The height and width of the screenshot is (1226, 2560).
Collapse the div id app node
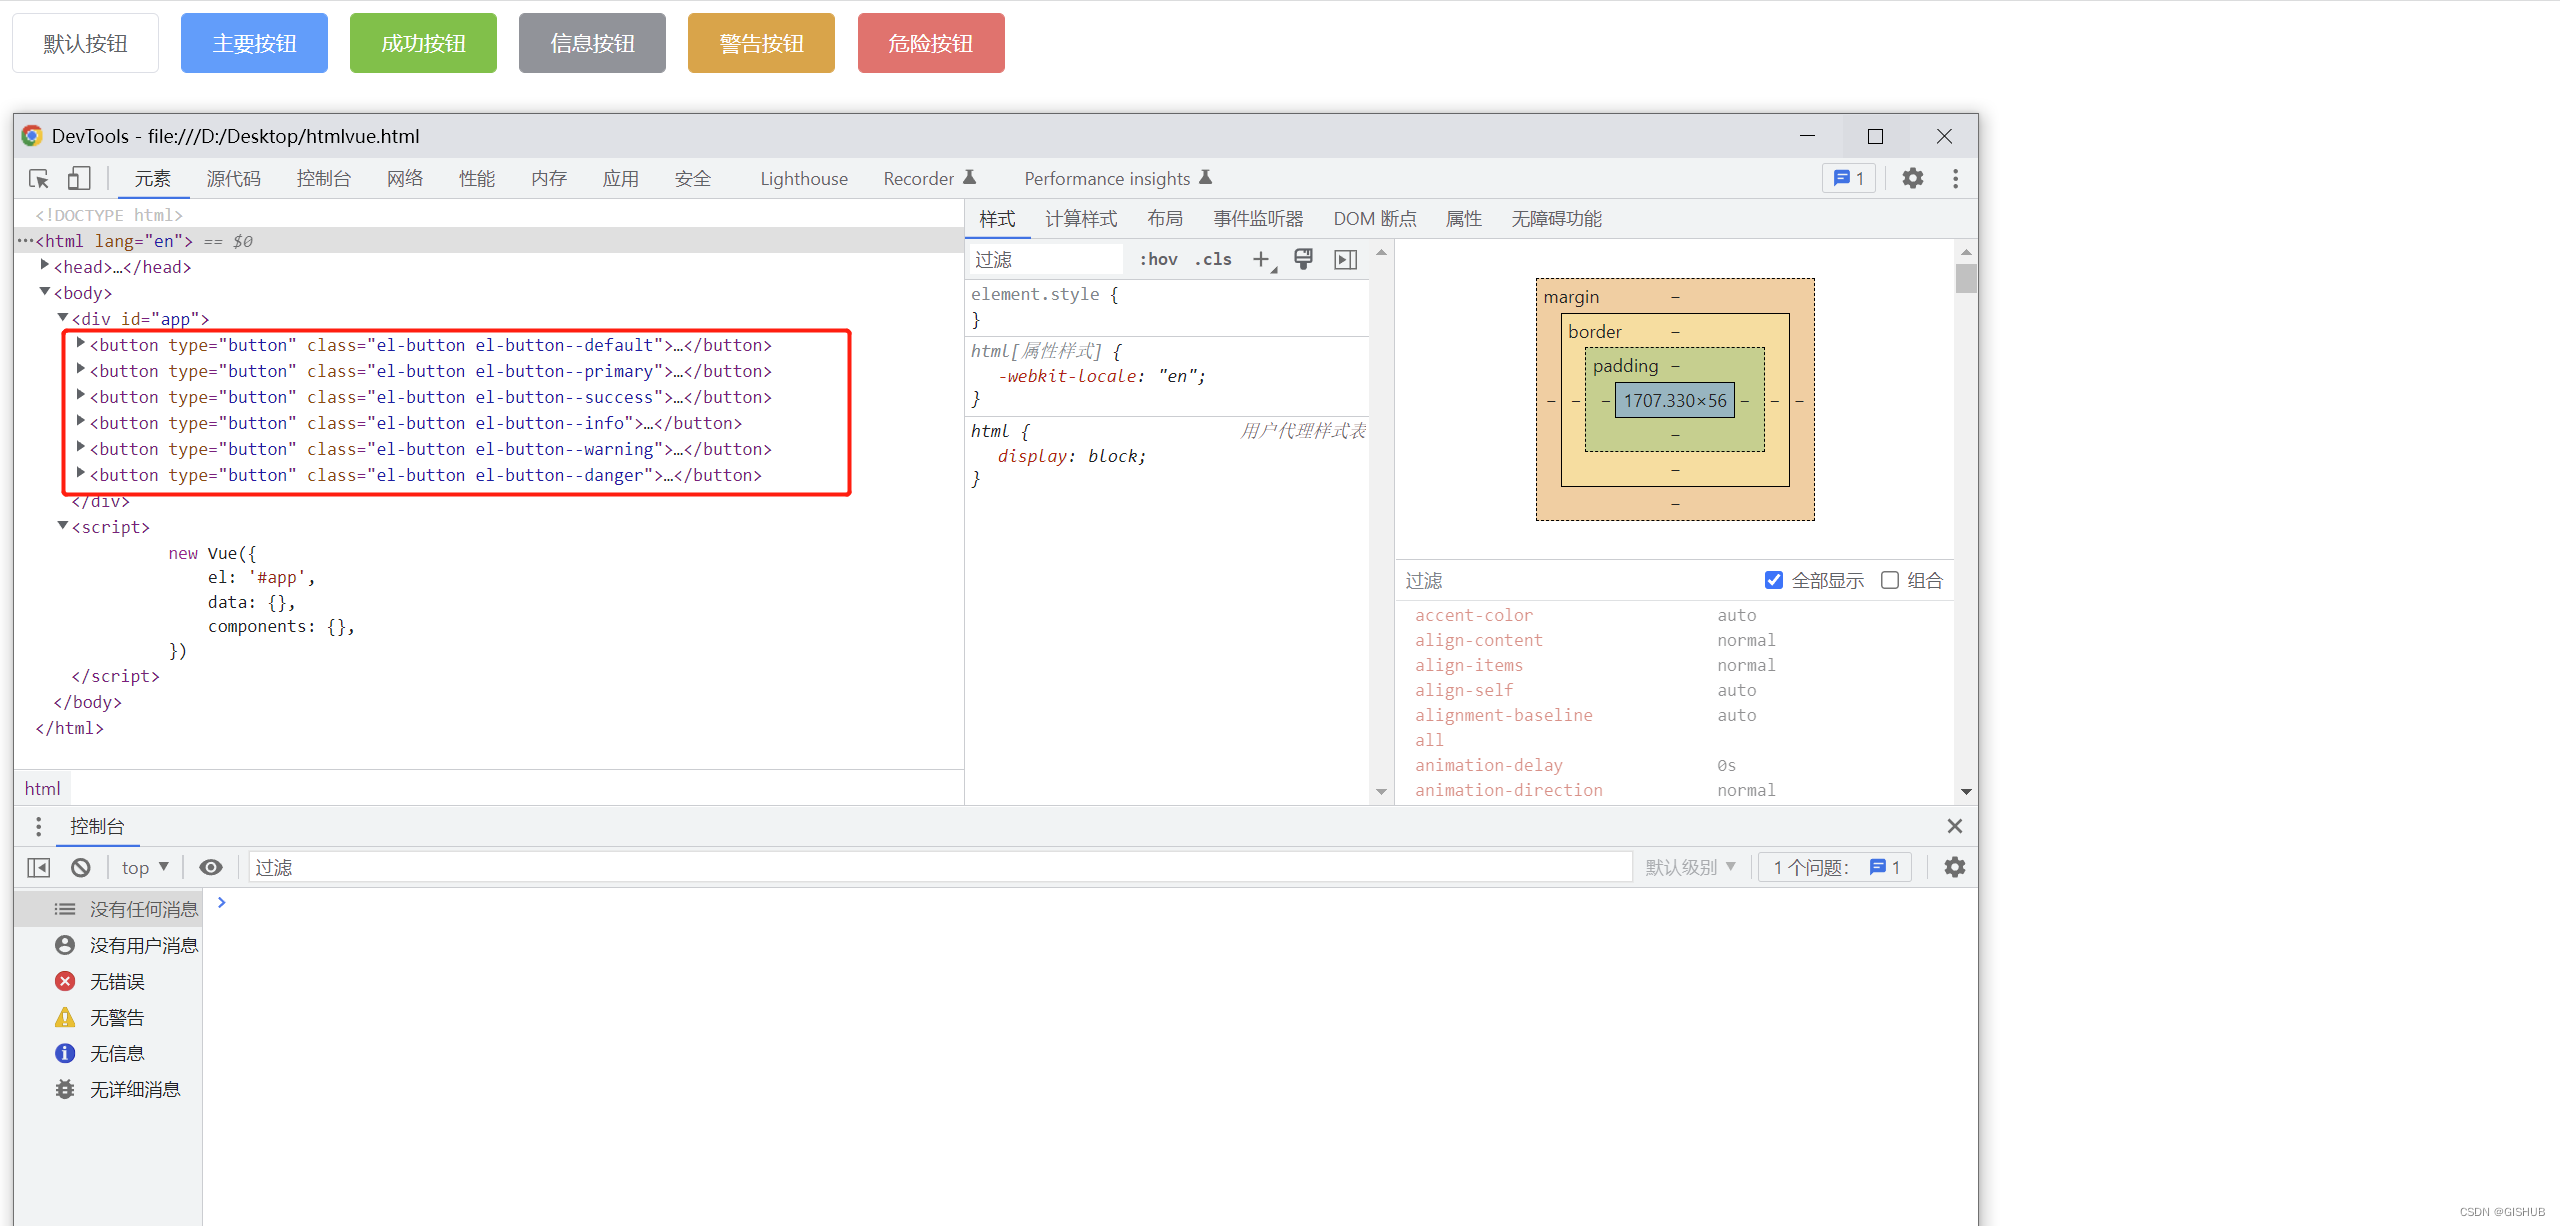[x=62, y=317]
